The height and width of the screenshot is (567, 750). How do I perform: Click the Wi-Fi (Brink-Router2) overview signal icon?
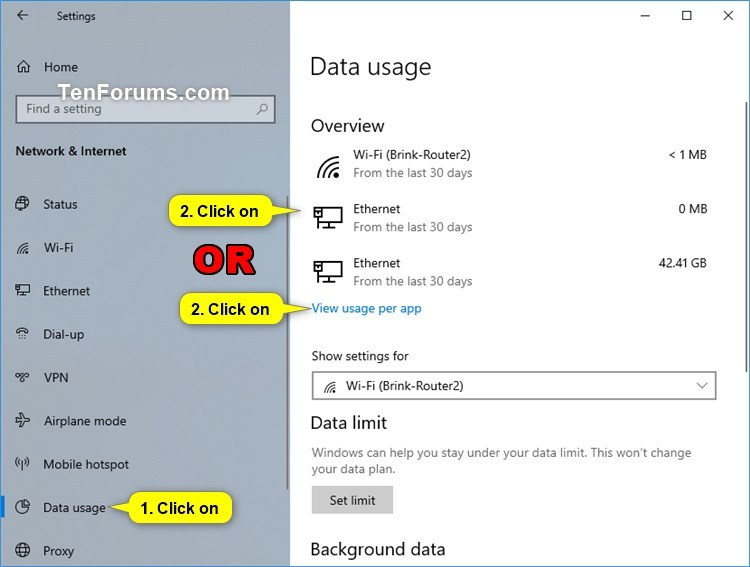329,167
